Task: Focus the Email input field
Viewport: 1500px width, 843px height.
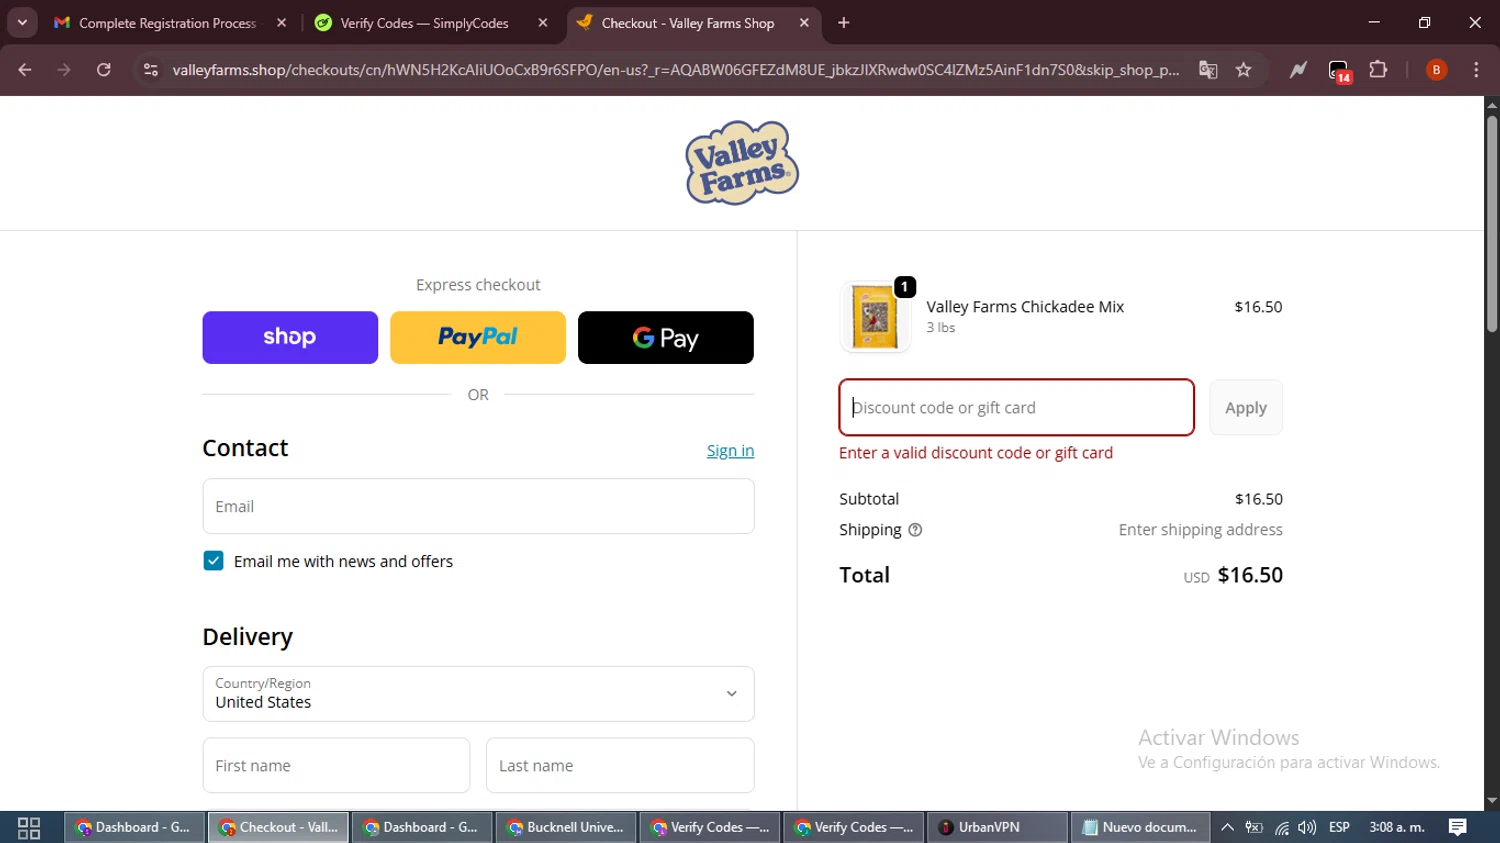Action: pos(478,506)
